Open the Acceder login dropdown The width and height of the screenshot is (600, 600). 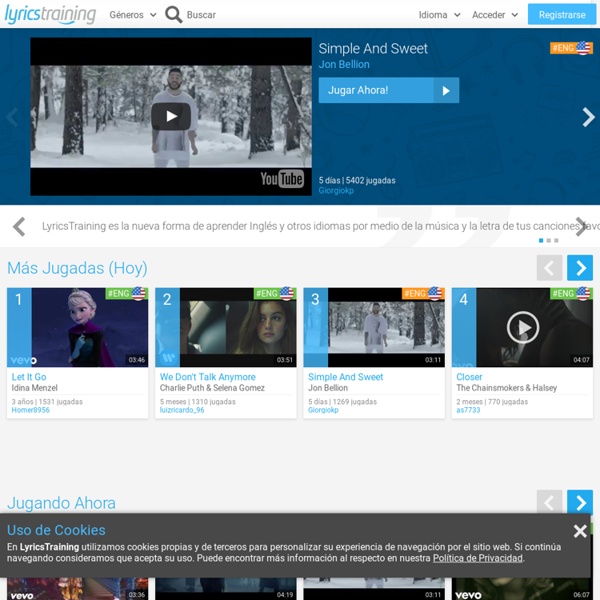(x=495, y=15)
